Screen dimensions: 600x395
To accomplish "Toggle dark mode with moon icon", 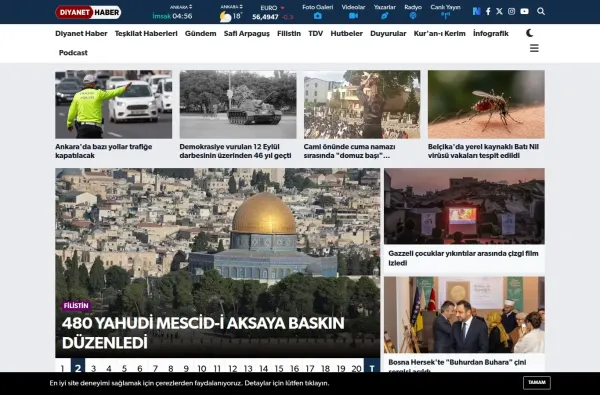I will [x=530, y=33].
